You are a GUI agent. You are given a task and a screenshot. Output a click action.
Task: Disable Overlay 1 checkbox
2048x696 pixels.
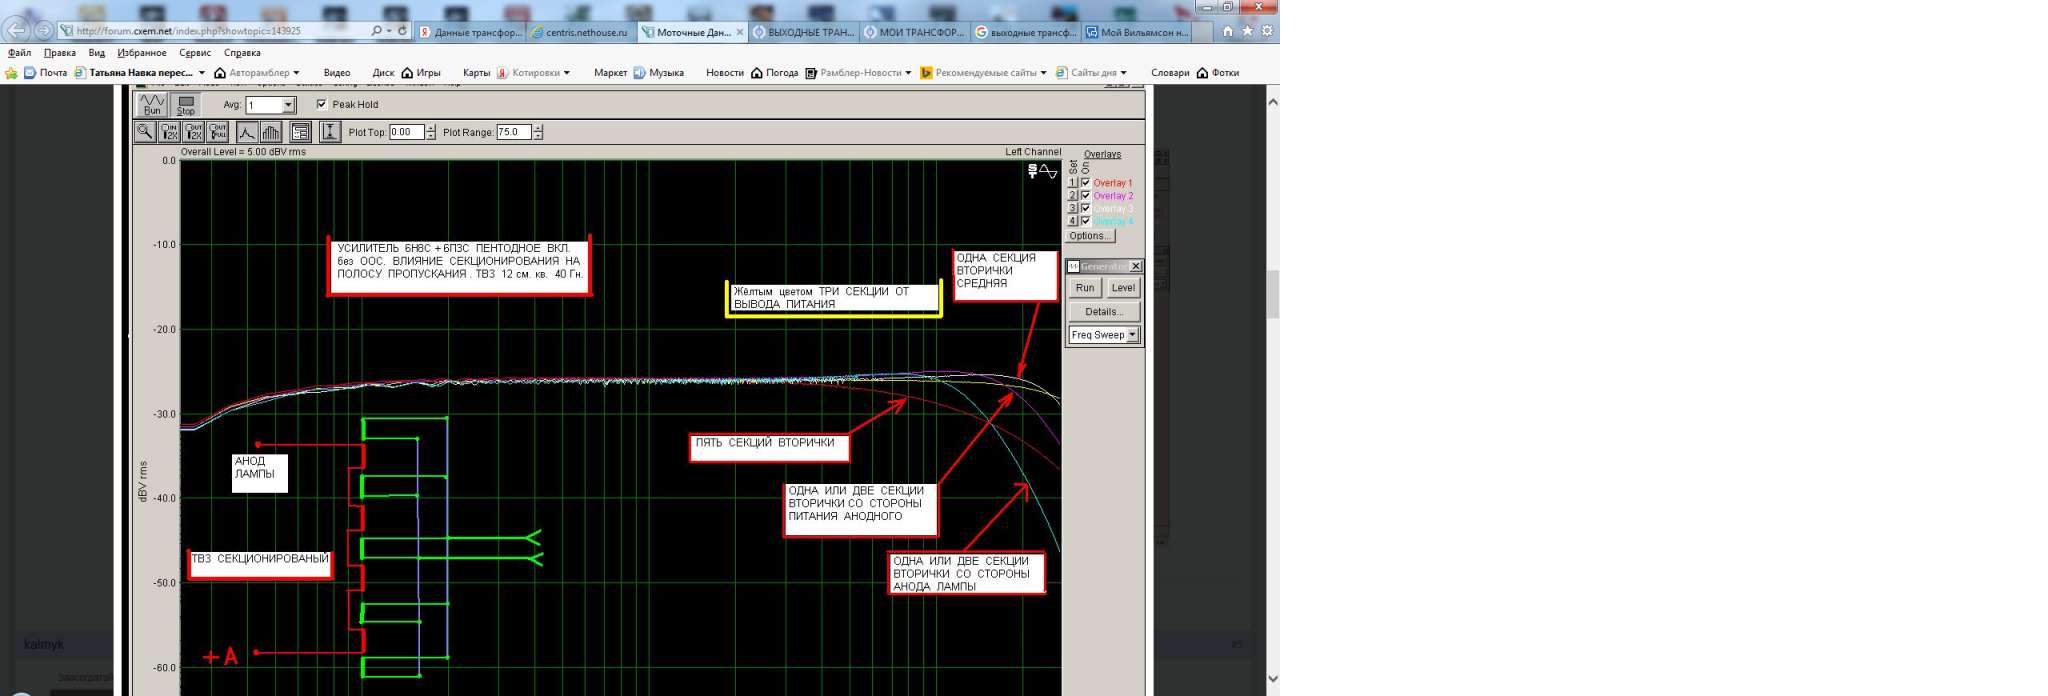(1086, 183)
